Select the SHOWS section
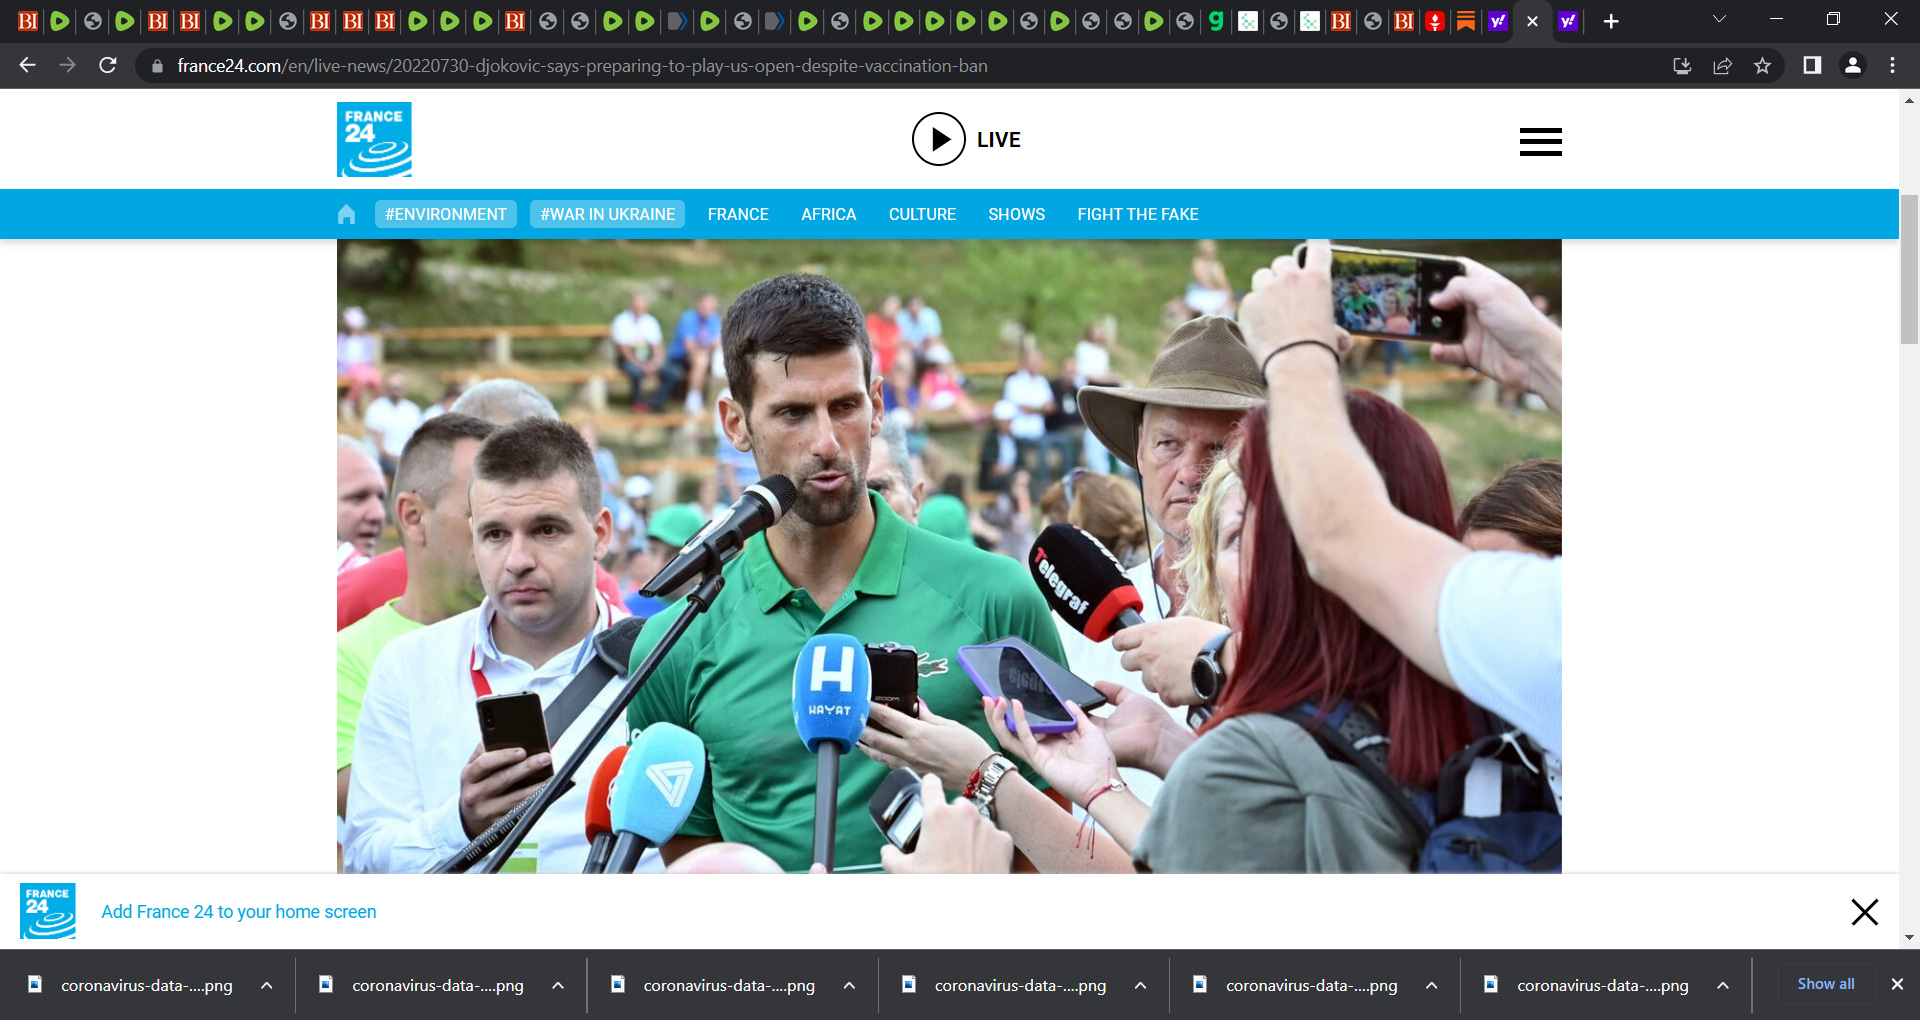1920x1020 pixels. [x=1016, y=214]
